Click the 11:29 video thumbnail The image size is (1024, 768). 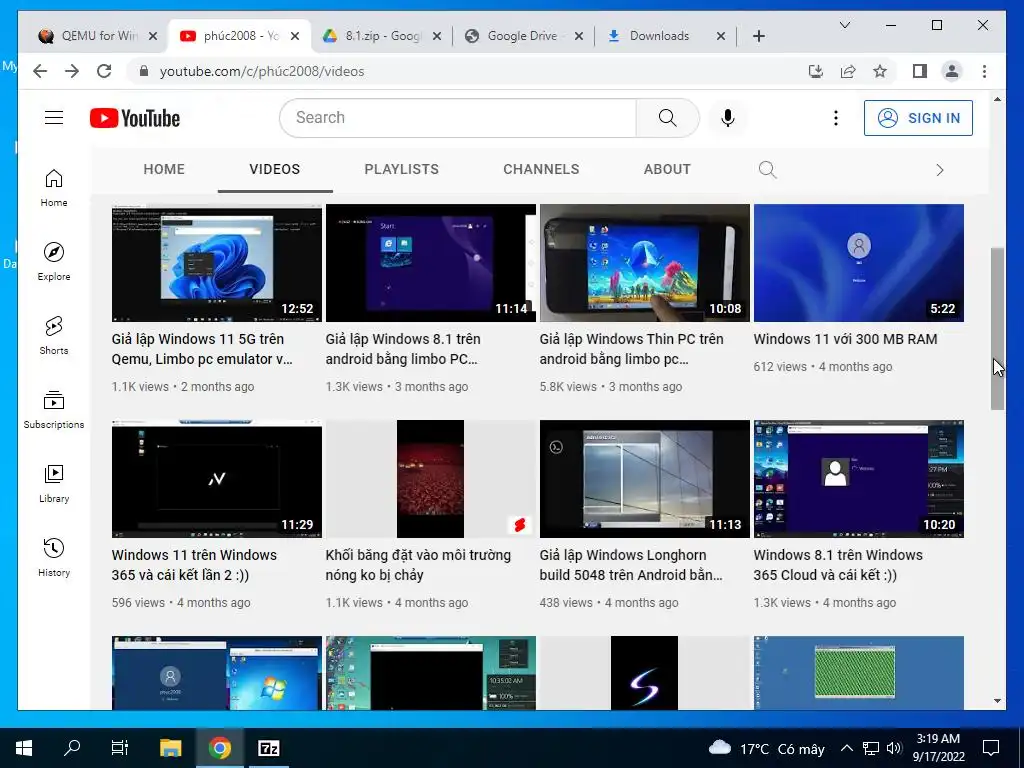click(x=217, y=479)
